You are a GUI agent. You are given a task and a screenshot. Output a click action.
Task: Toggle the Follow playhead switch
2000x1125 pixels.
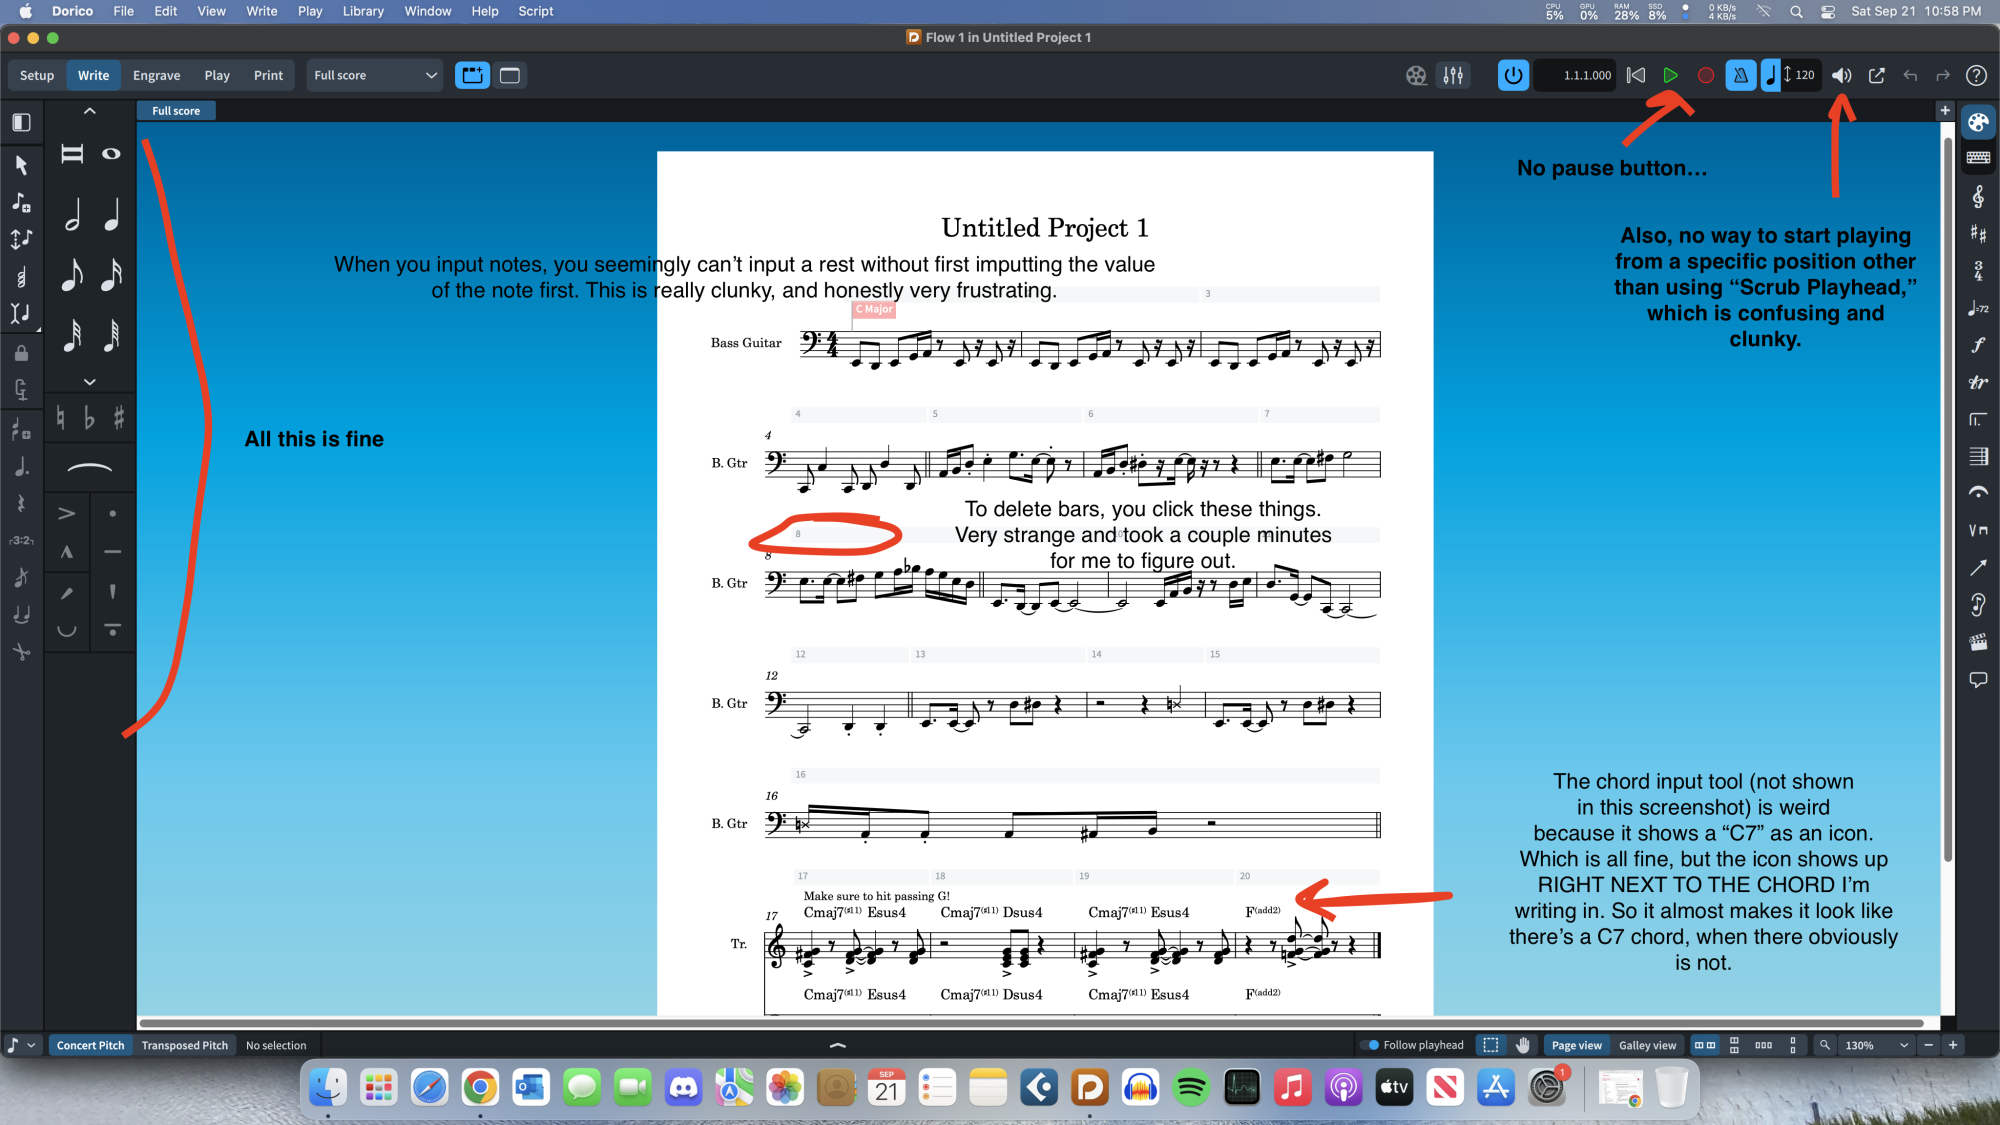tap(1371, 1045)
